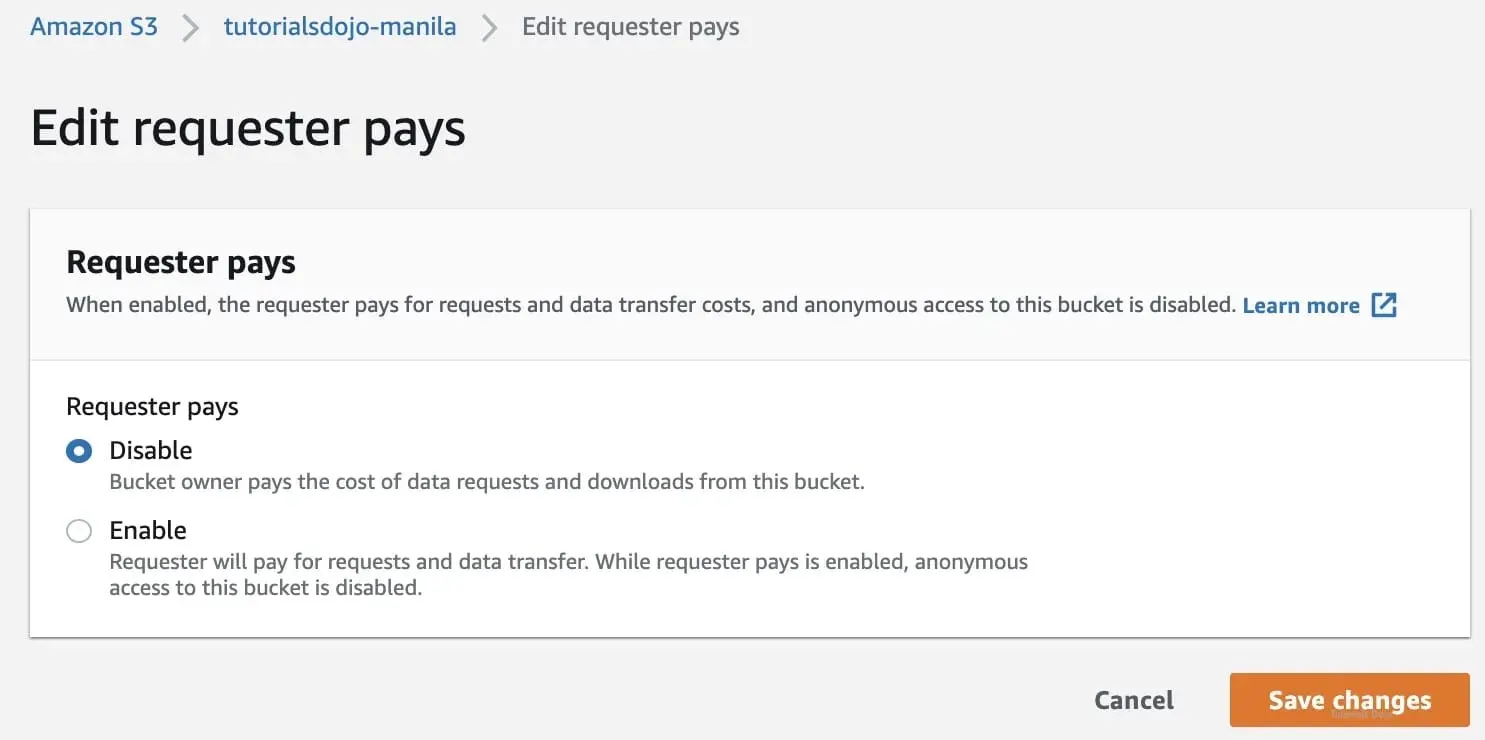Click the chevron after tutorialsdojo-manila breadcrumb
The image size is (1485, 740).
tap(489, 28)
